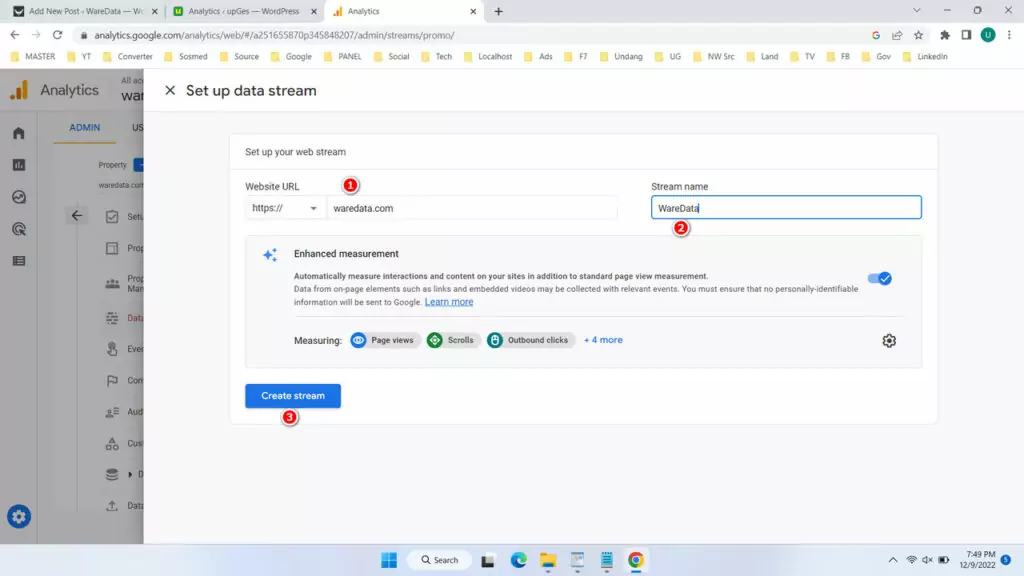The width and height of the screenshot is (1024, 576).
Task: Open the Converter bookmark folder
Action: click(x=128, y=57)
